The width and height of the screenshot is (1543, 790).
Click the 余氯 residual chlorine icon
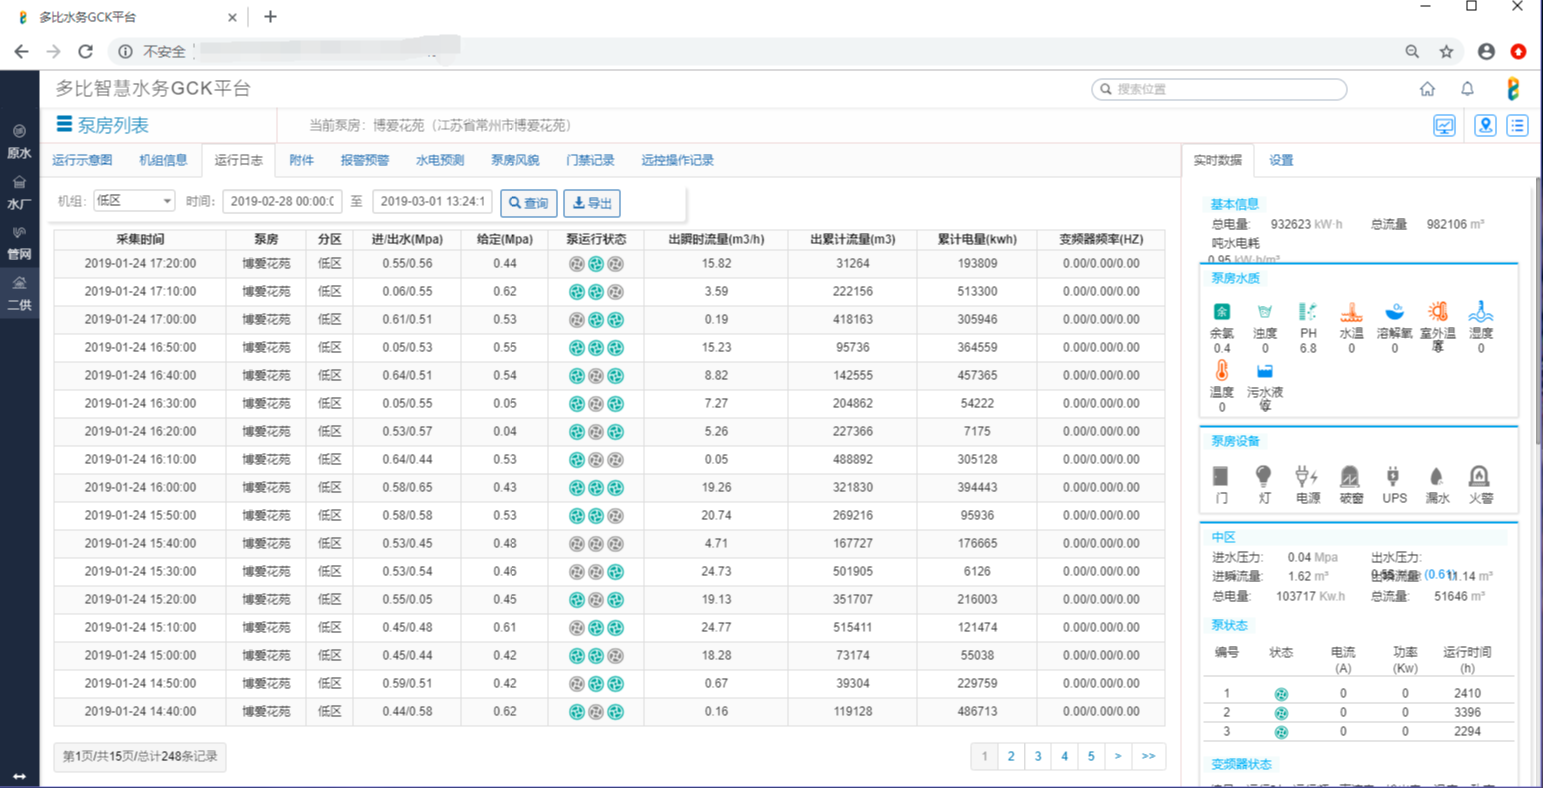[x=1221, y=313]
